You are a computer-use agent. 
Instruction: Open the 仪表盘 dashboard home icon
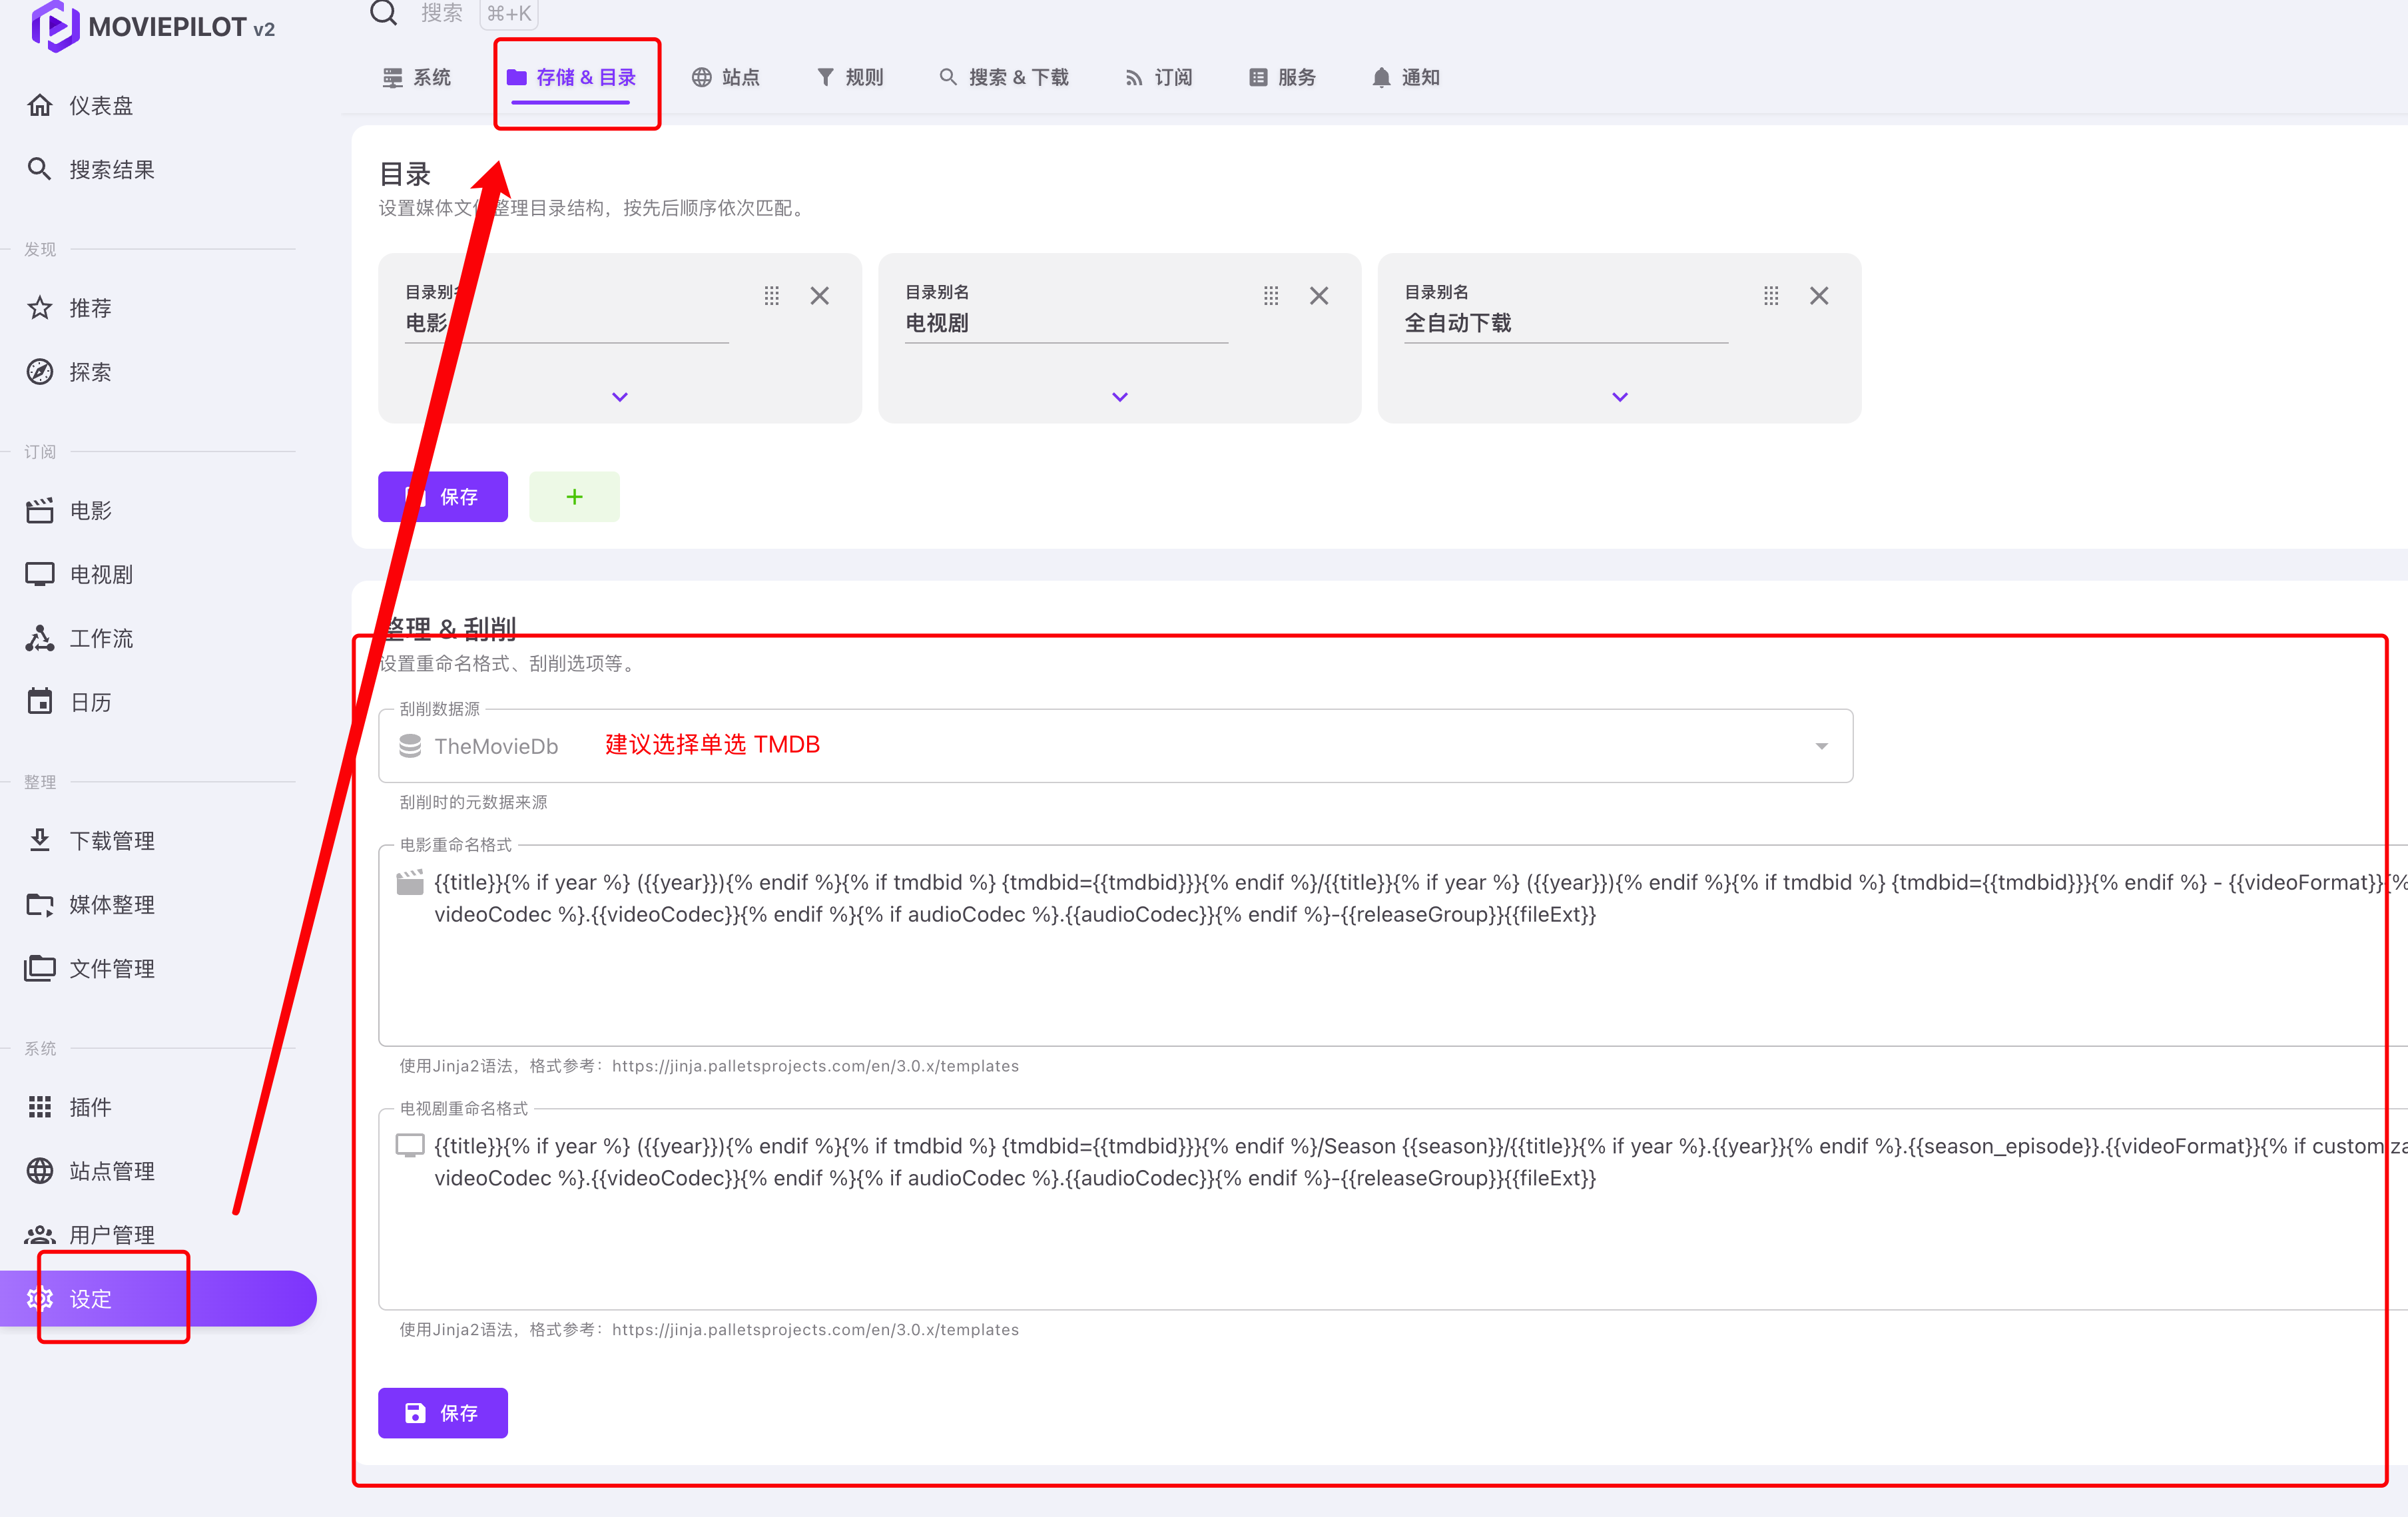pyautogui.click(x=40, y=105)
